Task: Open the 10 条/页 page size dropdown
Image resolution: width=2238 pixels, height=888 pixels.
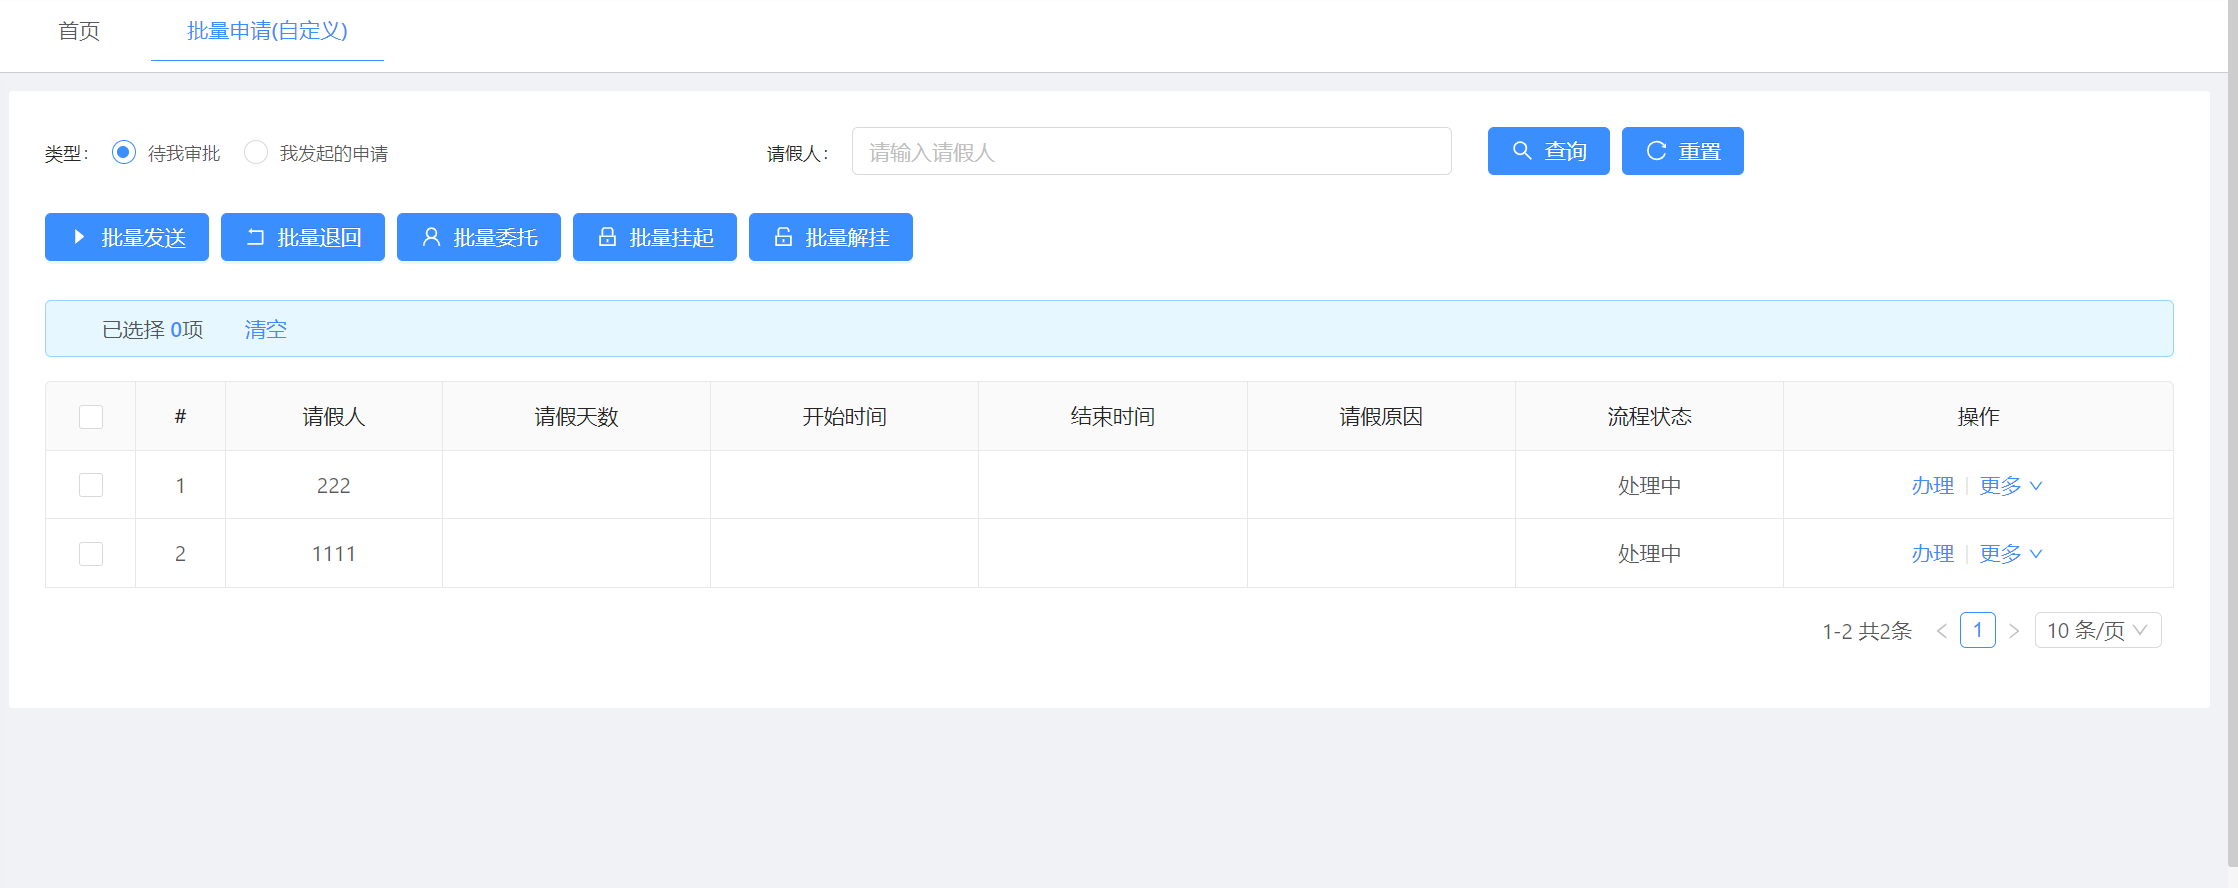Action: [2098, 630]
